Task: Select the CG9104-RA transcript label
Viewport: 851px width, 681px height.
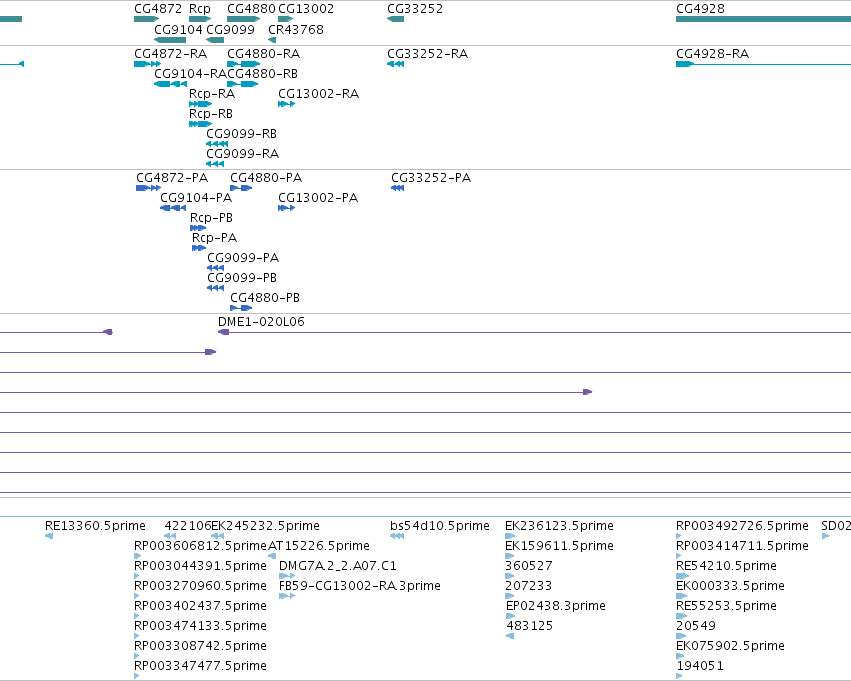Action: pyautogui.click(x=190, y=74)
